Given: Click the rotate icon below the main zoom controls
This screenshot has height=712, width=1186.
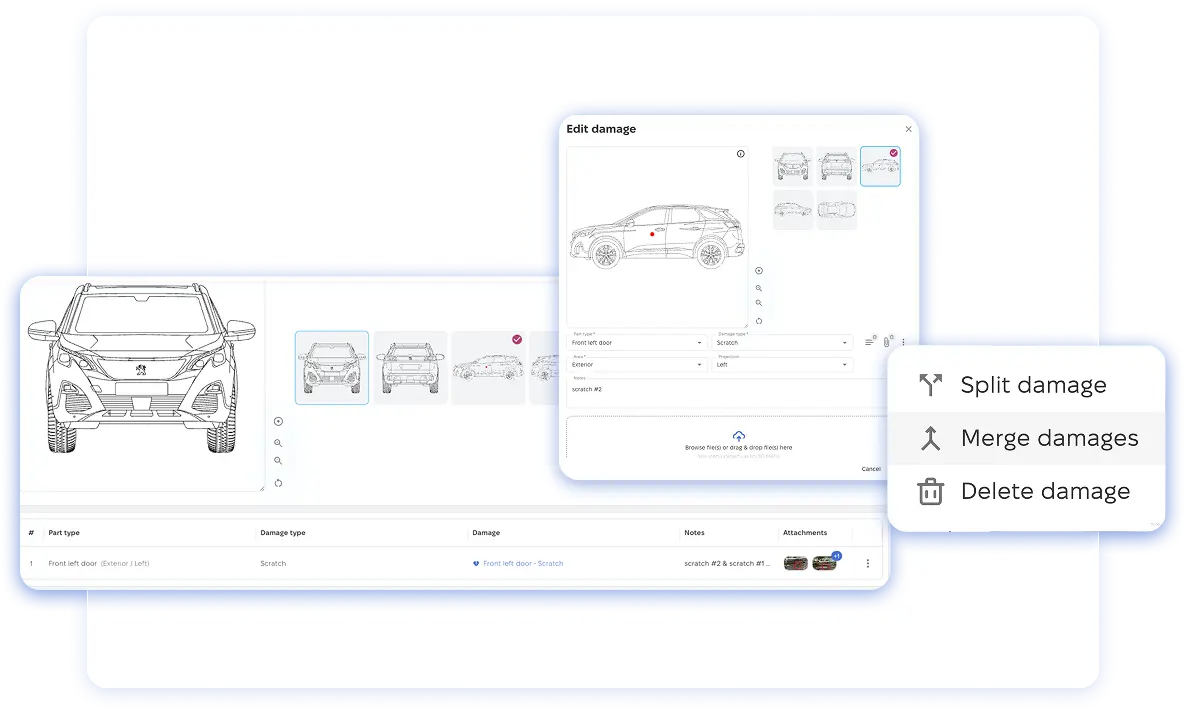Looking at the screenshot, I should [278, 483].
